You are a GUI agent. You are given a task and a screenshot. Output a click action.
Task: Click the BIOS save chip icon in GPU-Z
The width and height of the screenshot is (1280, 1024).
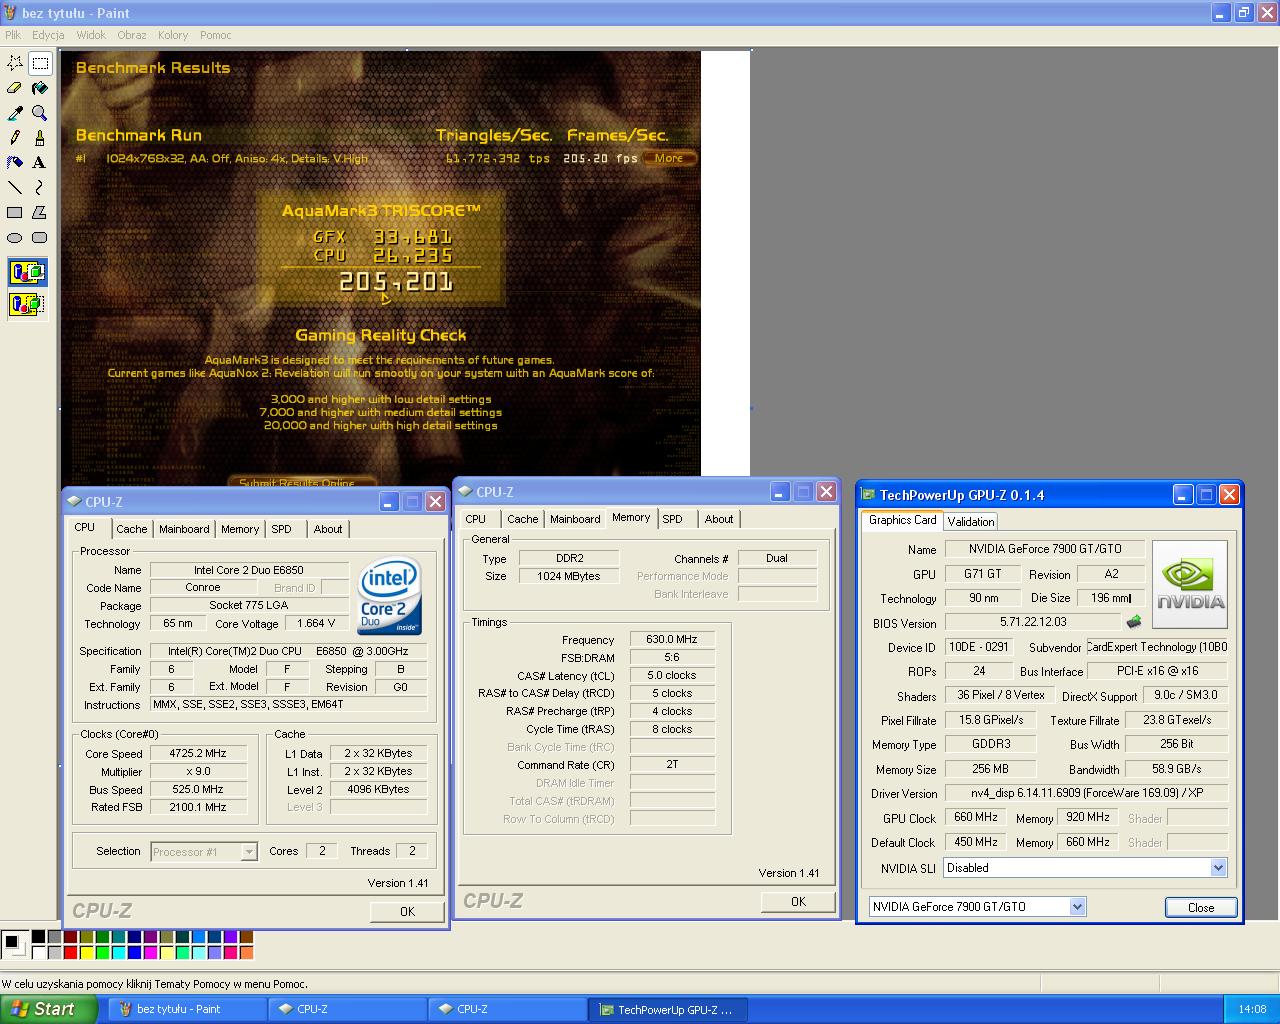(x=1134, y=622)
